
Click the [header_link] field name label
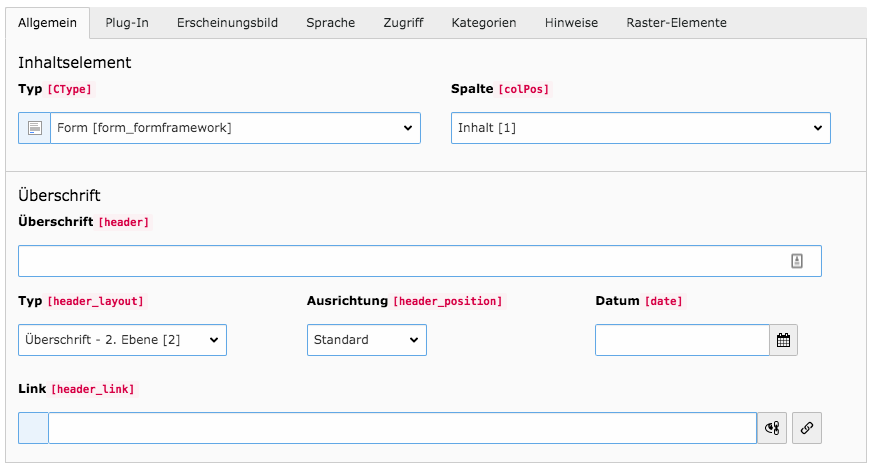[x=93, y=389]
